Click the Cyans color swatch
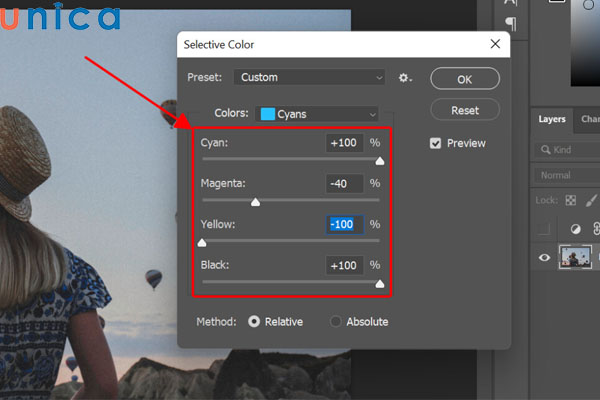600x400 pixels. (267, 114)
